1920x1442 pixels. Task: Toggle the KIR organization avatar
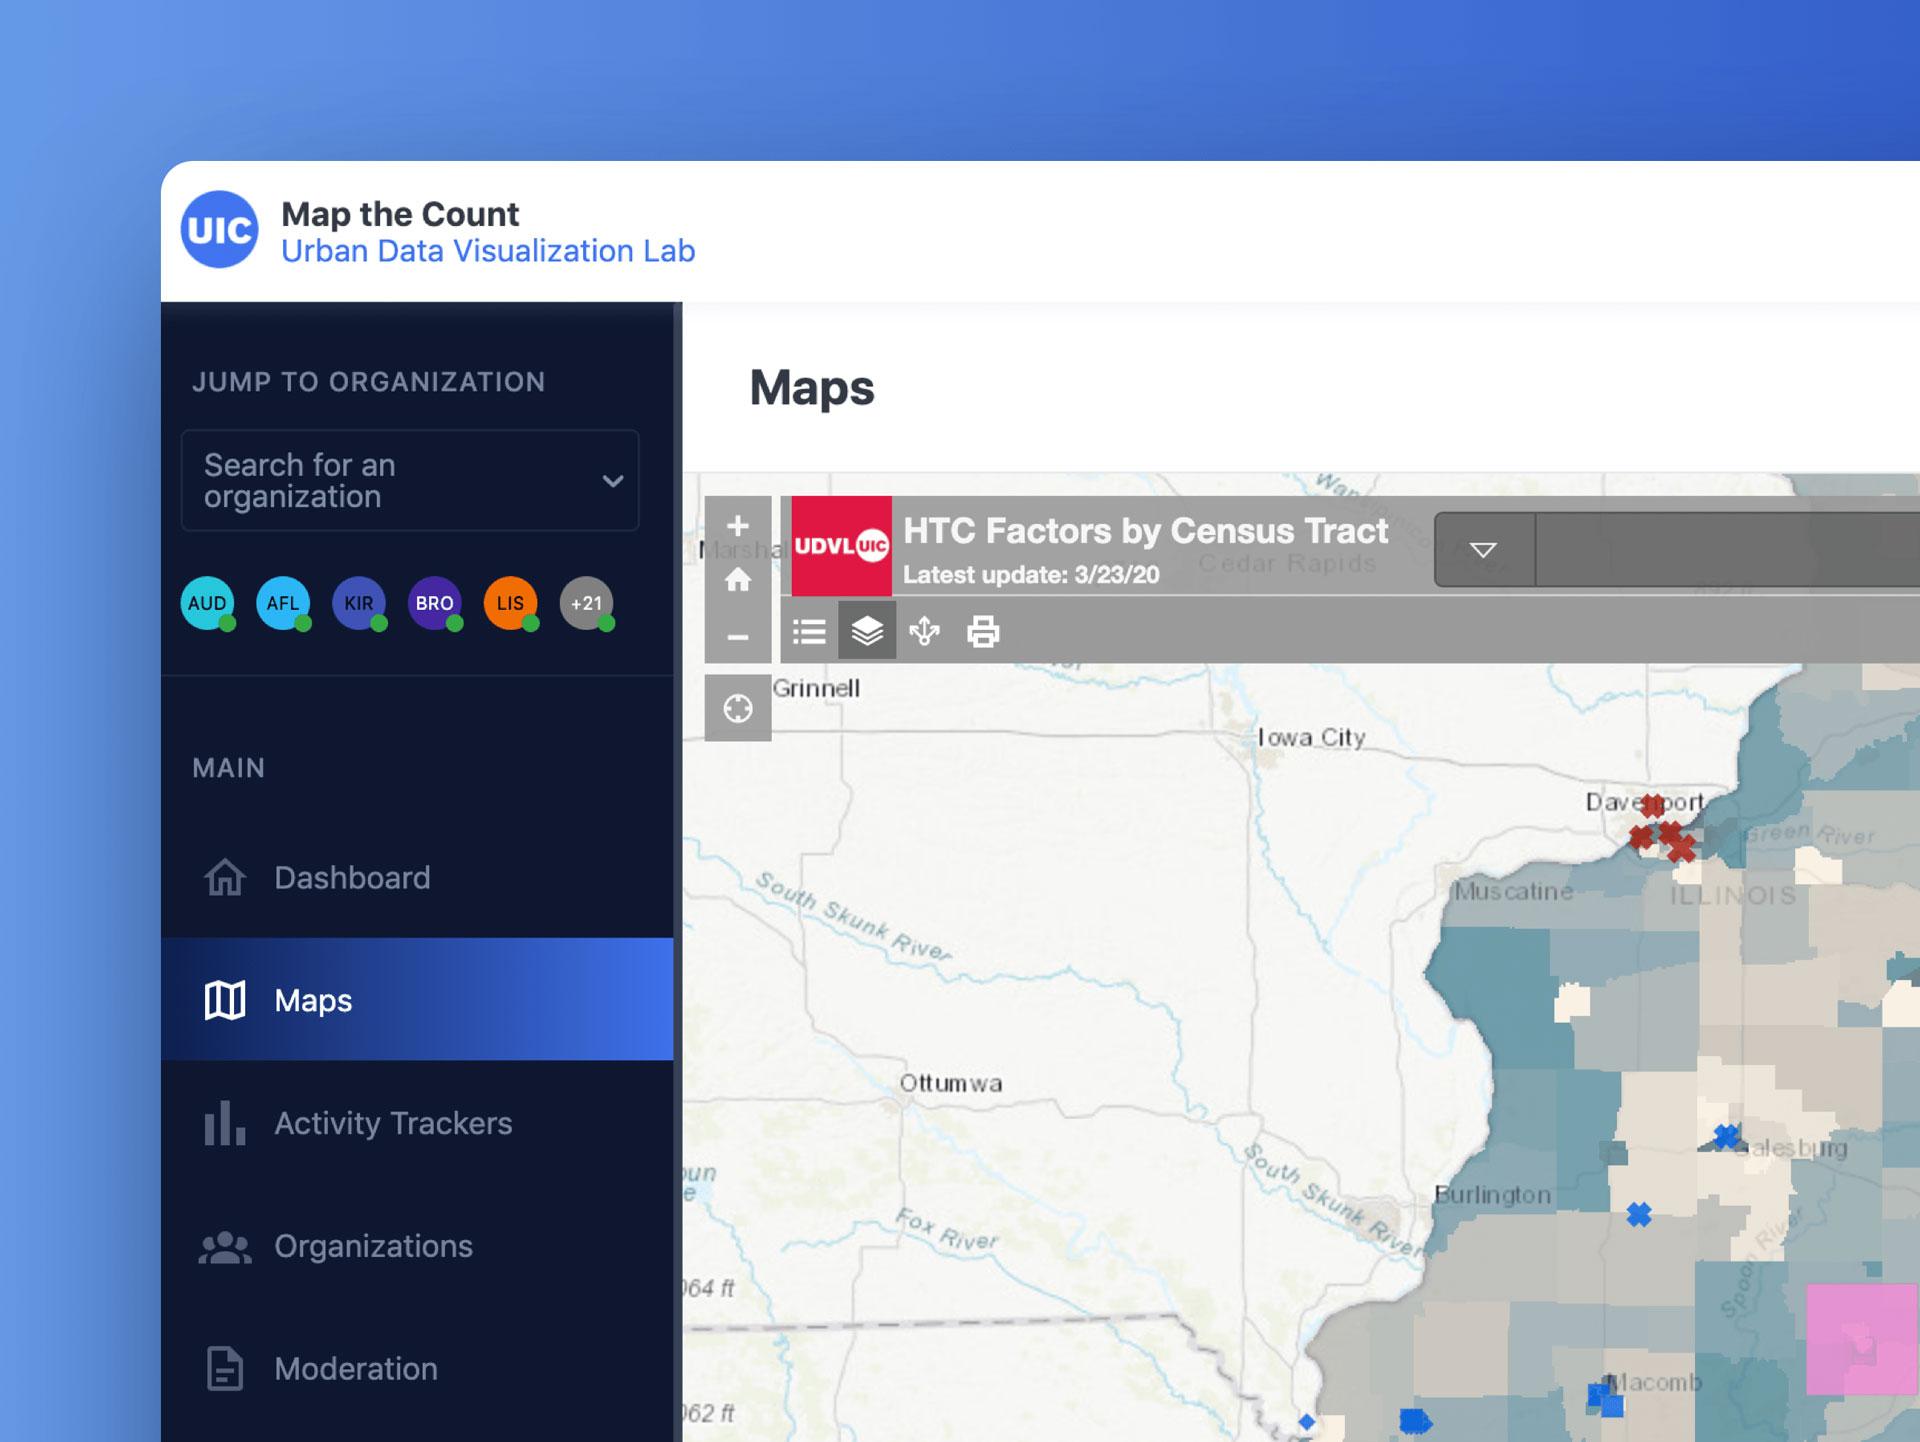point(359,602)
